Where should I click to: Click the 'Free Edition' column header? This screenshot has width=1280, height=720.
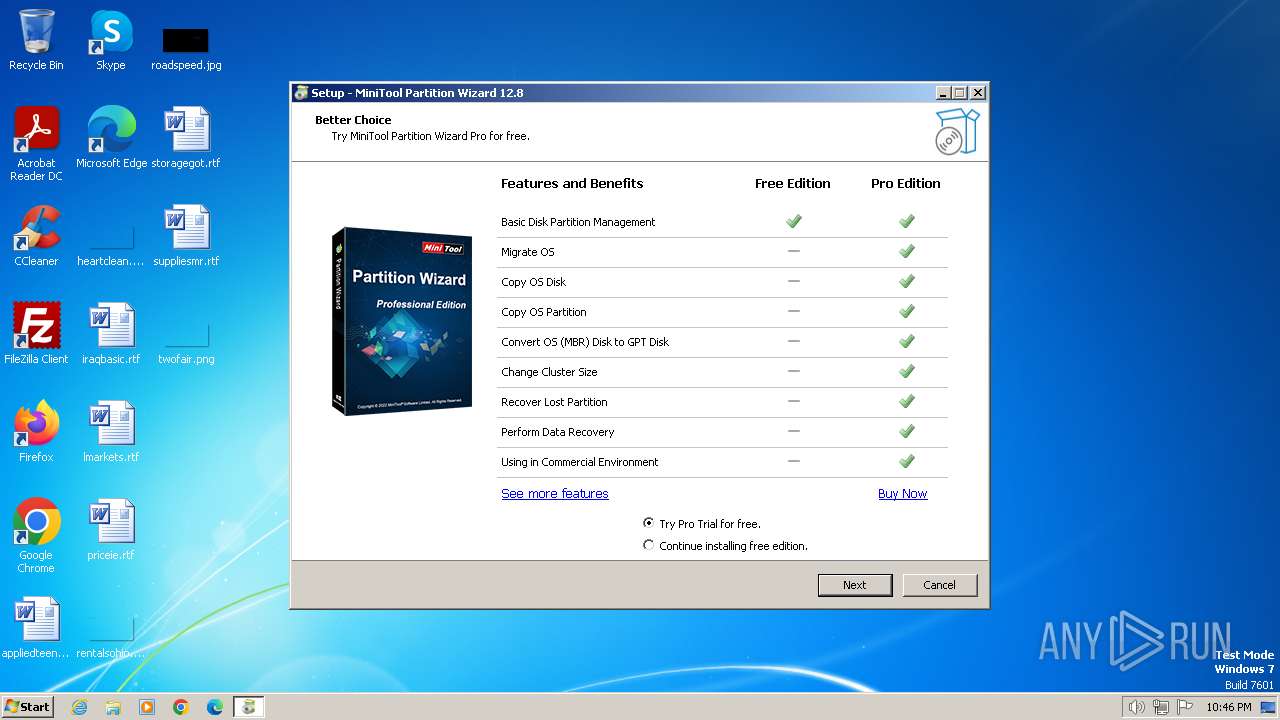click(793, 184)
